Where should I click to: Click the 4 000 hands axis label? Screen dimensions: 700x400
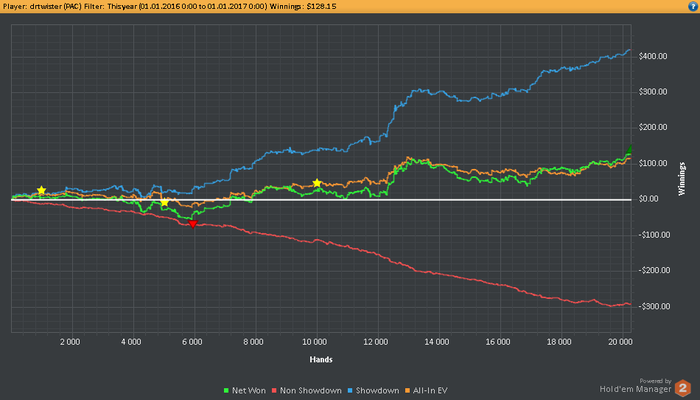coord(131,342)
